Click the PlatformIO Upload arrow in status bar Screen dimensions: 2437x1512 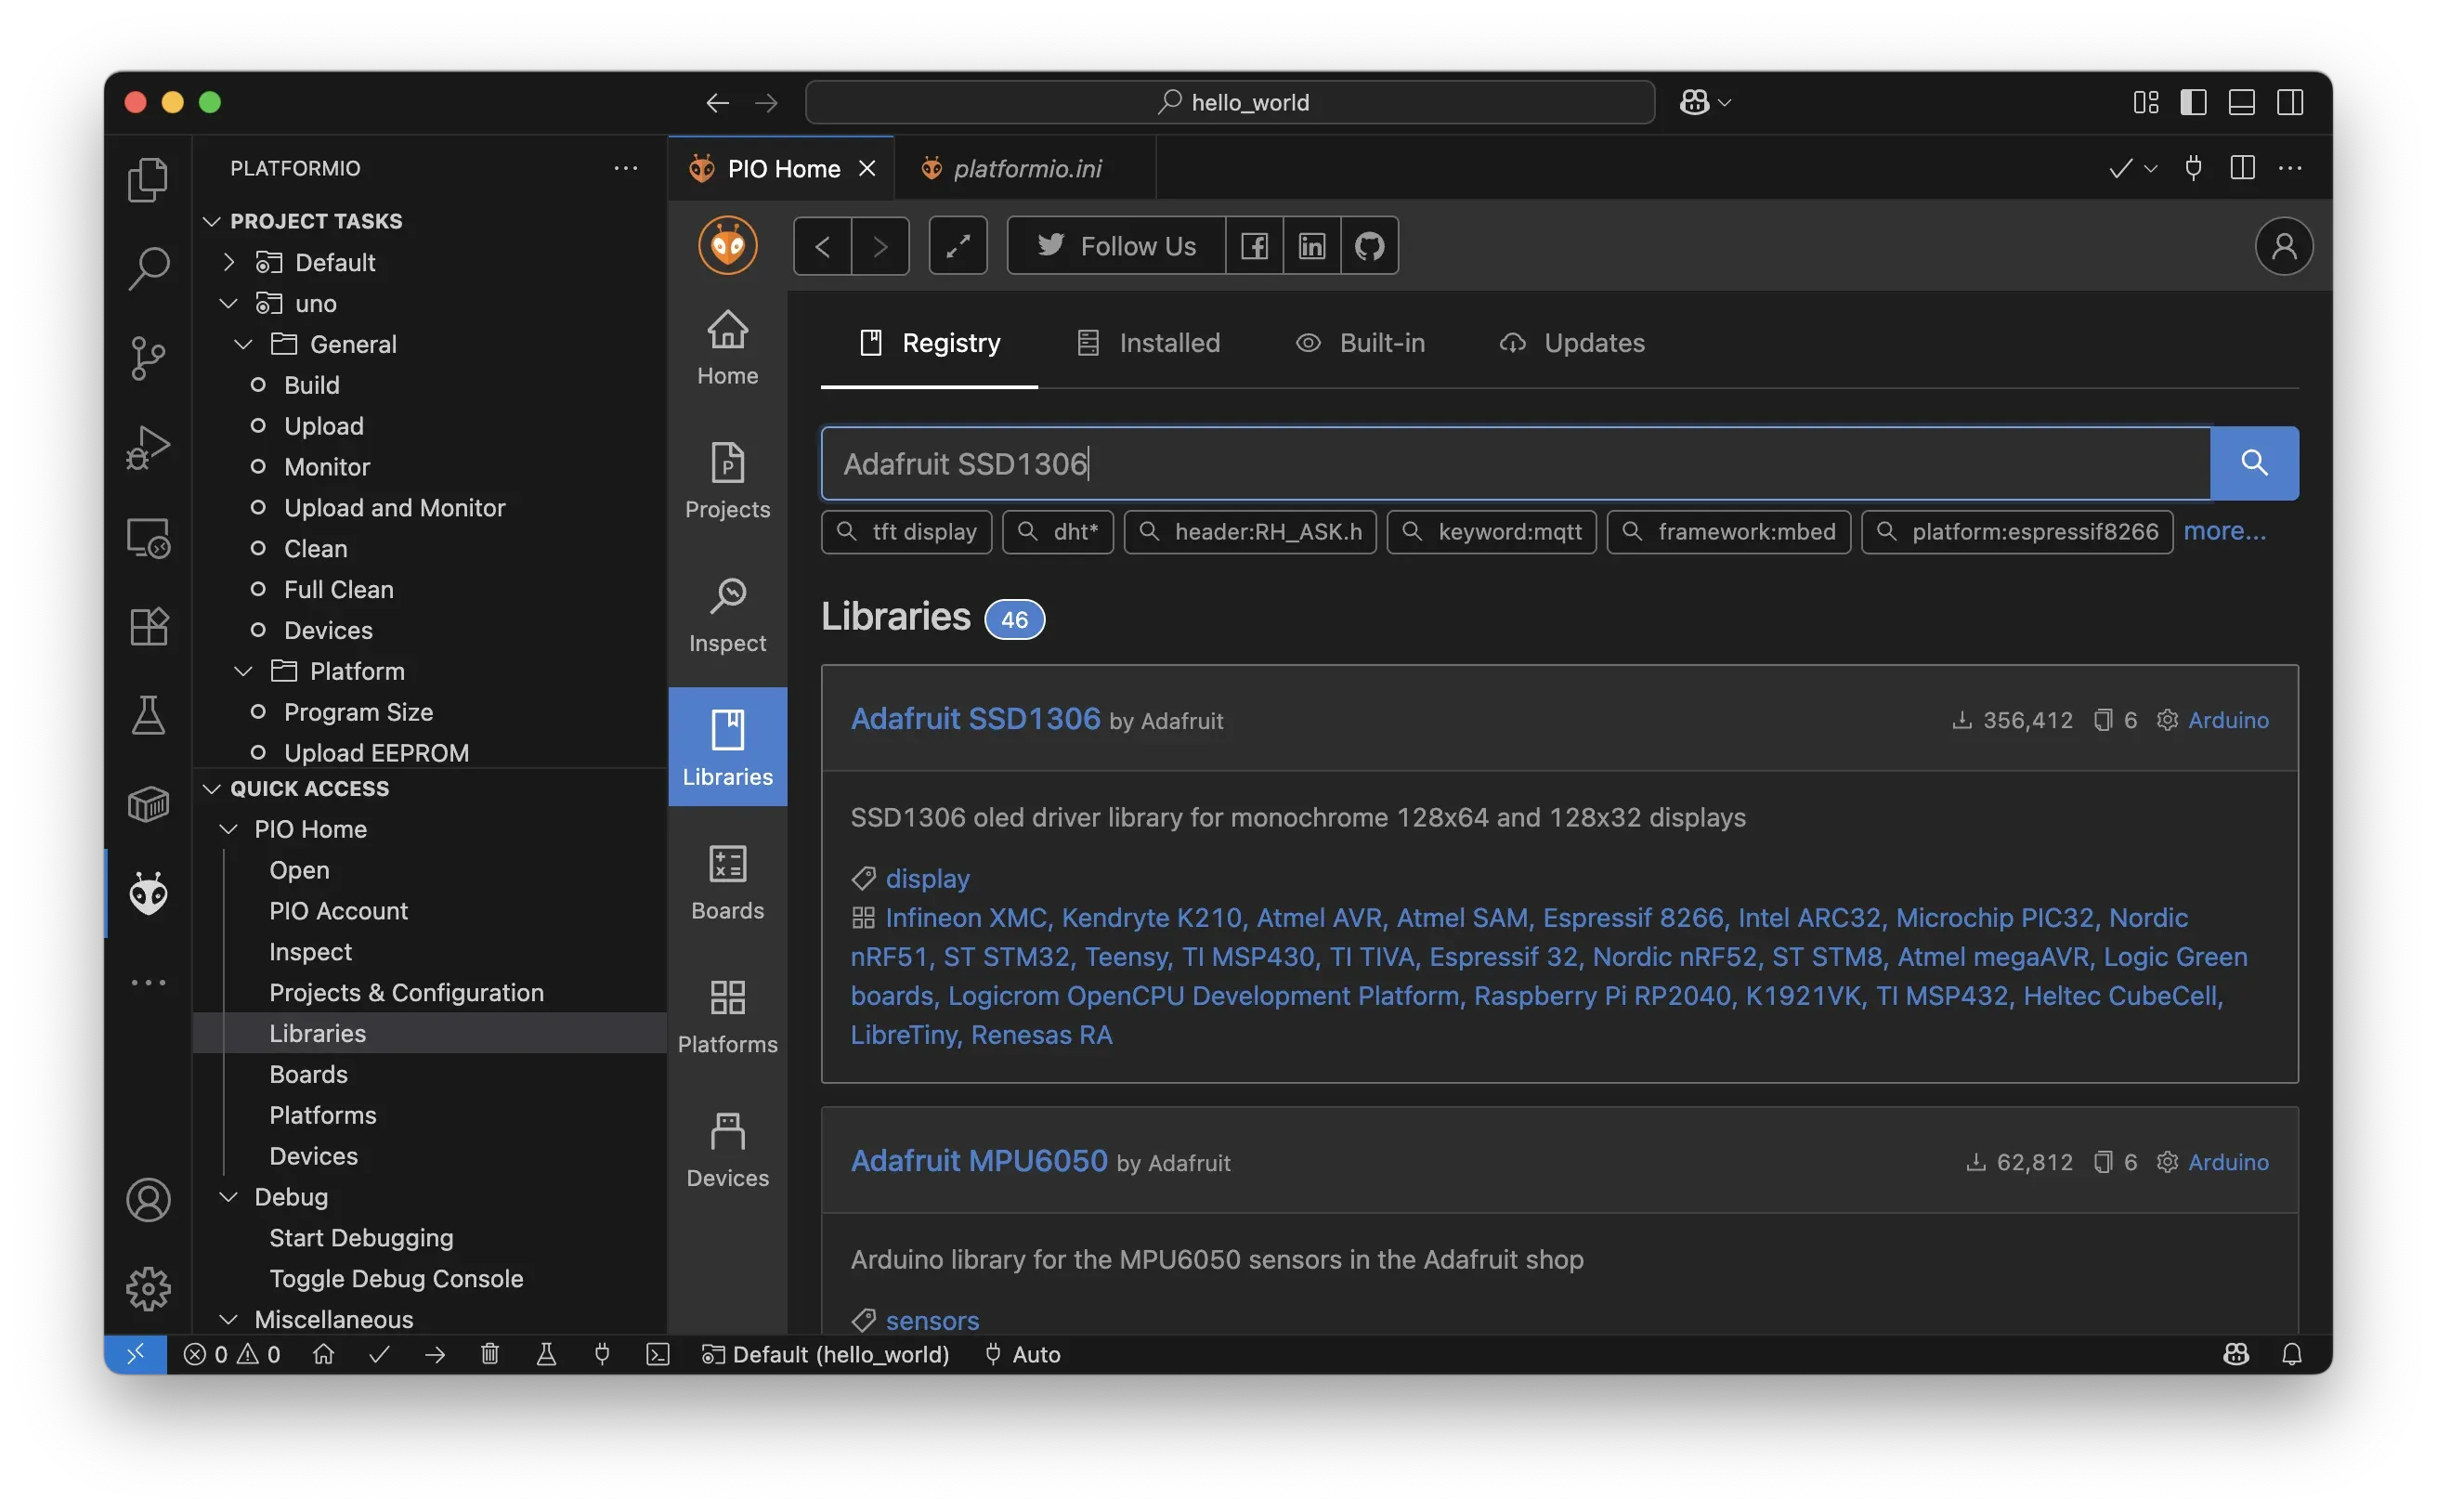435,1354
